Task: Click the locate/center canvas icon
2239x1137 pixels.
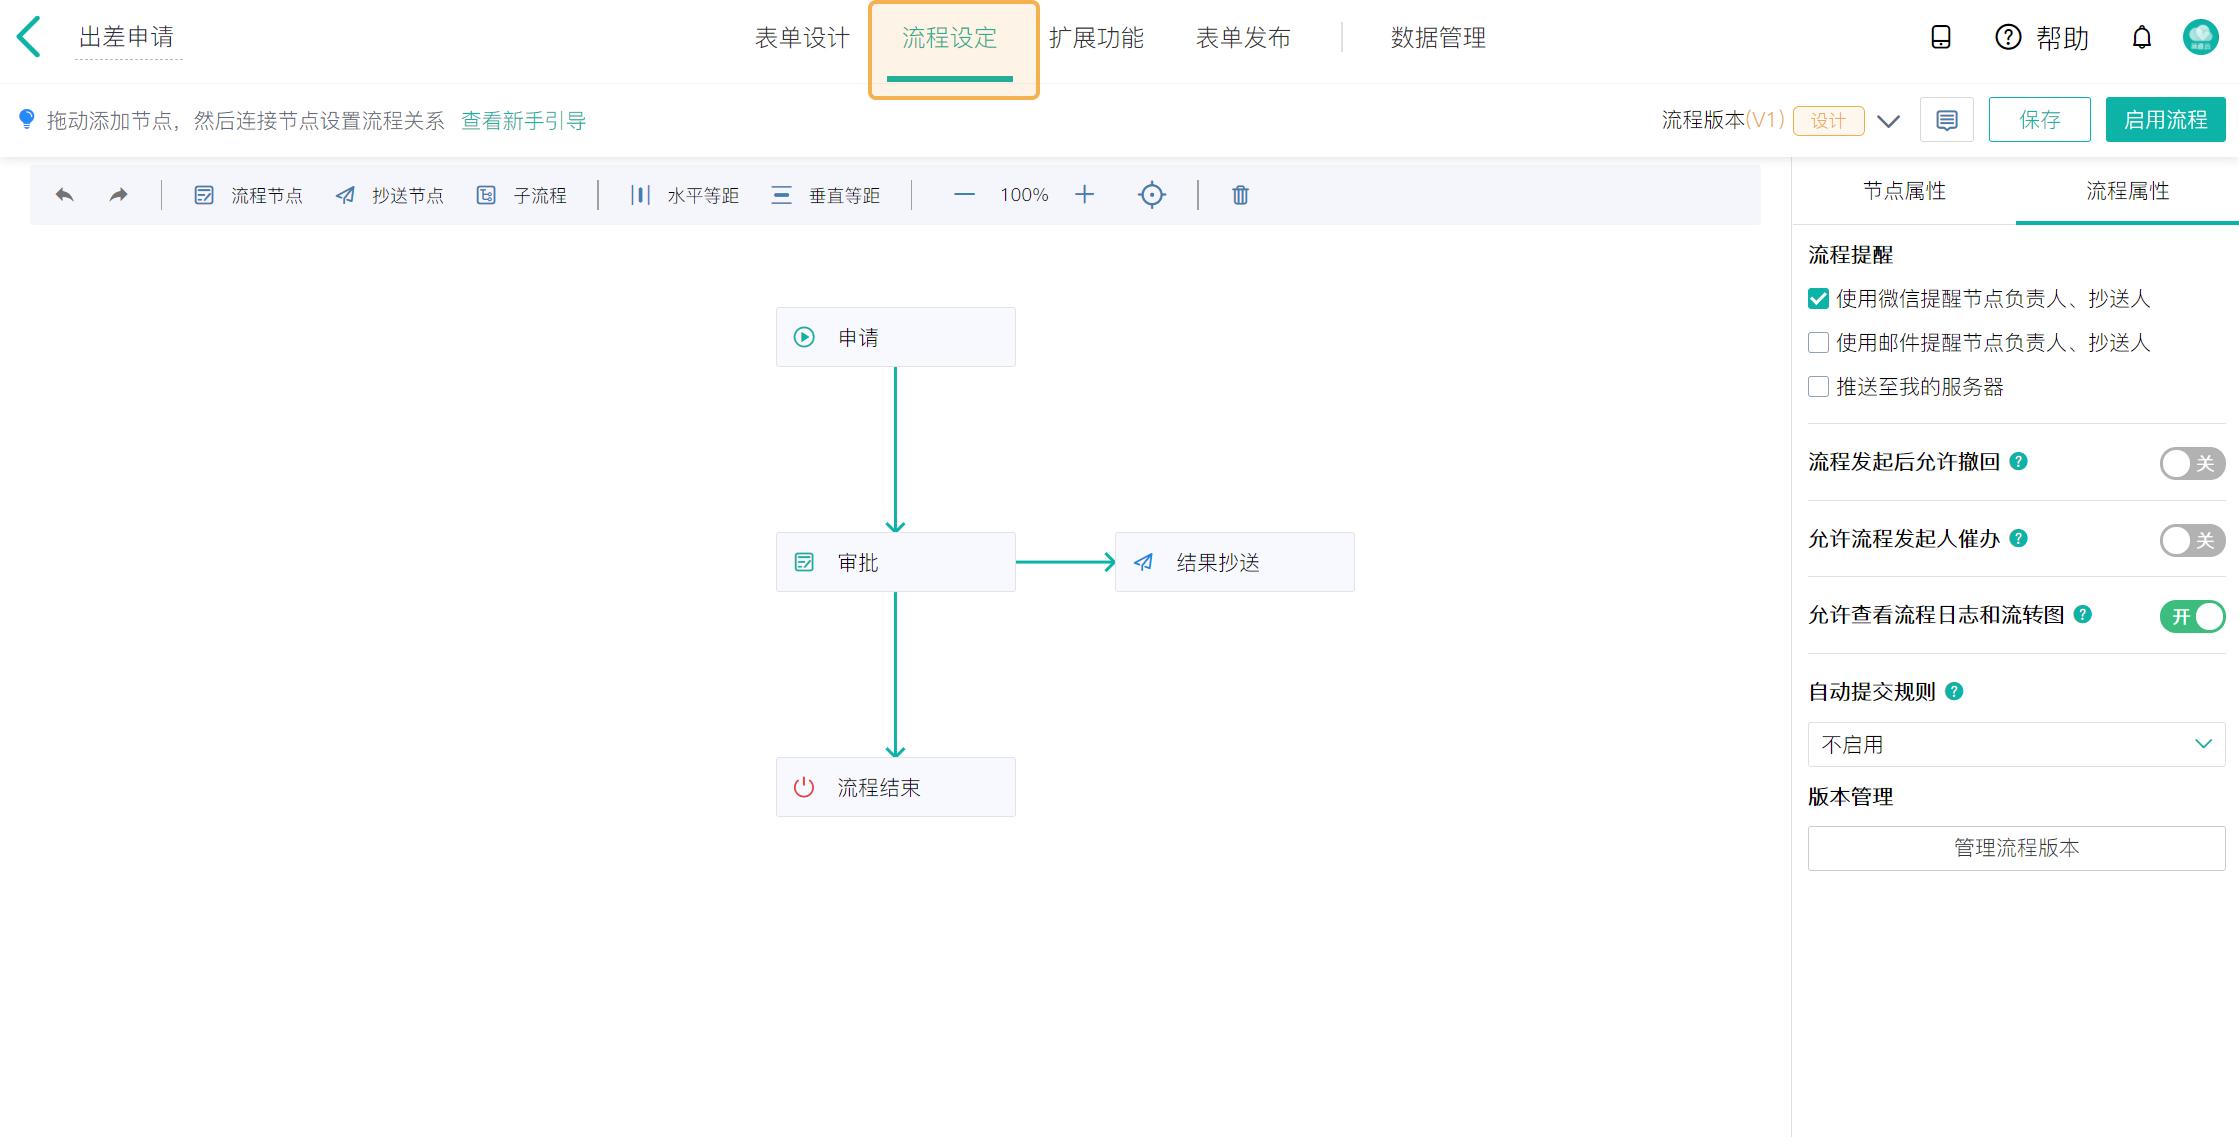Action: click(1151, 195)
